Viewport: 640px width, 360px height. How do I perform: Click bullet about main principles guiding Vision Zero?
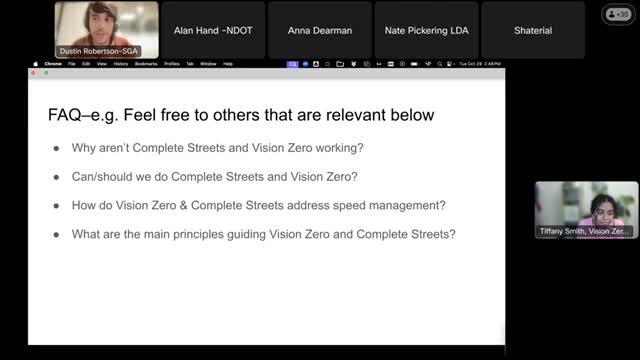(x=264, y=234)
